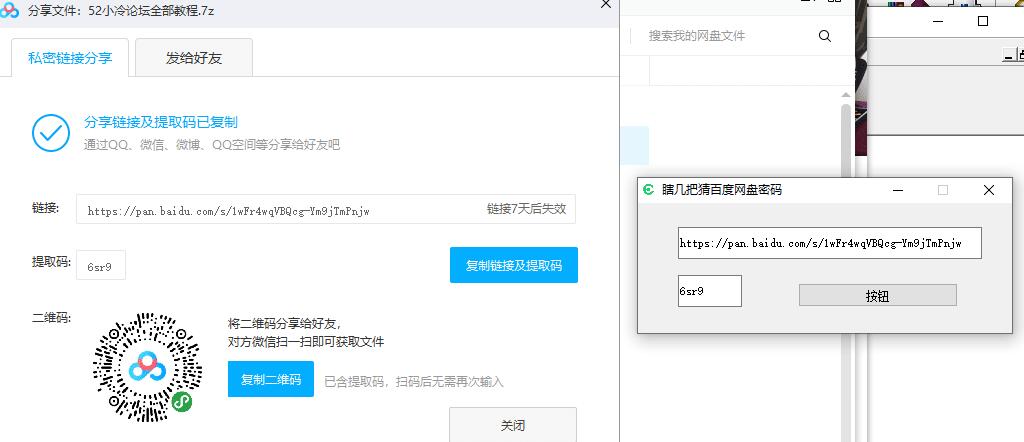Select the share link field in Baidu dialog
Viewport: 1024px width, 442px height.
326,209
